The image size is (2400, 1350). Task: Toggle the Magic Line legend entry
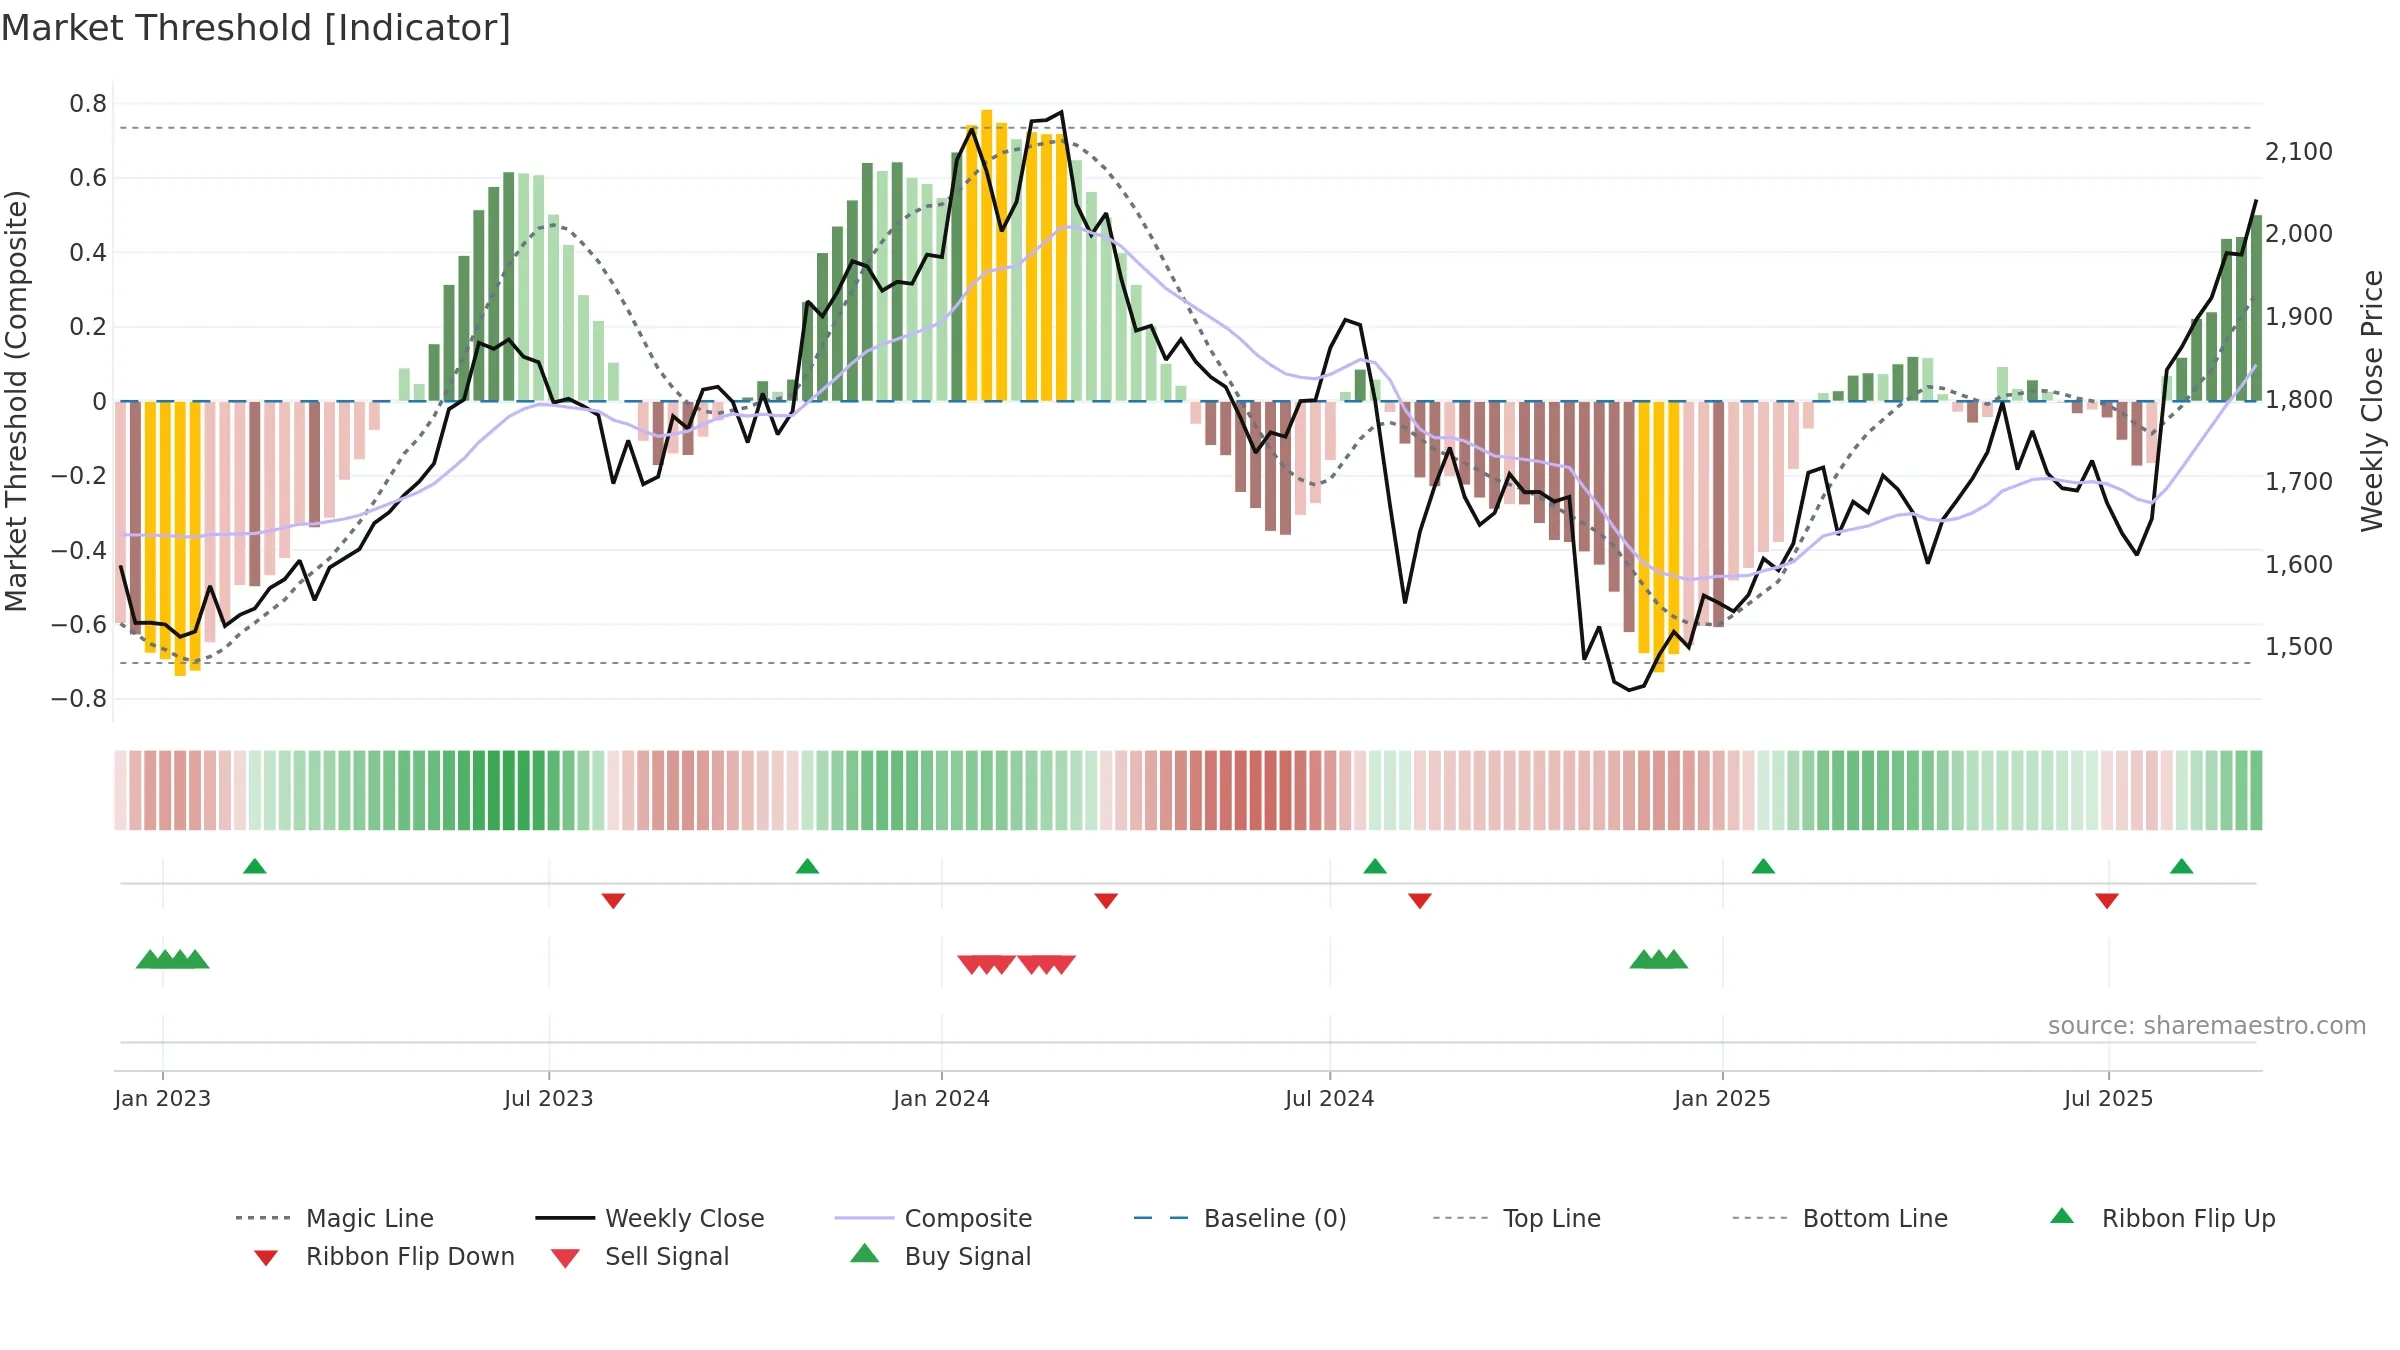click(334, 1218)
